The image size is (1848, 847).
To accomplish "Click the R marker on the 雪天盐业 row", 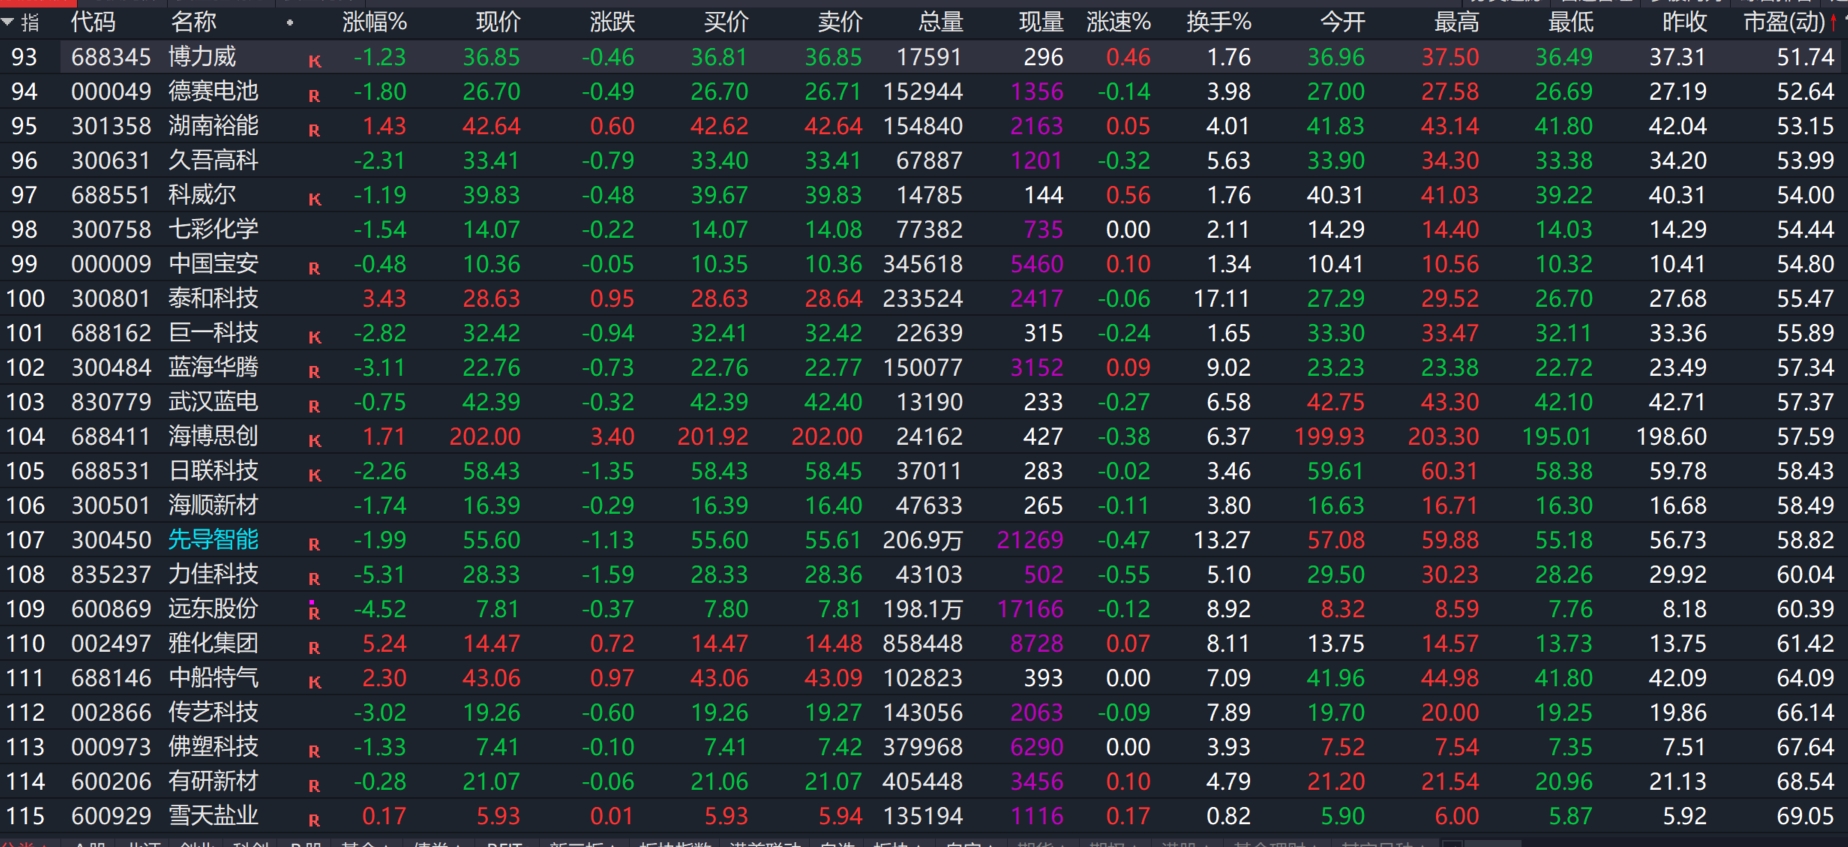I will pos(314,821).
